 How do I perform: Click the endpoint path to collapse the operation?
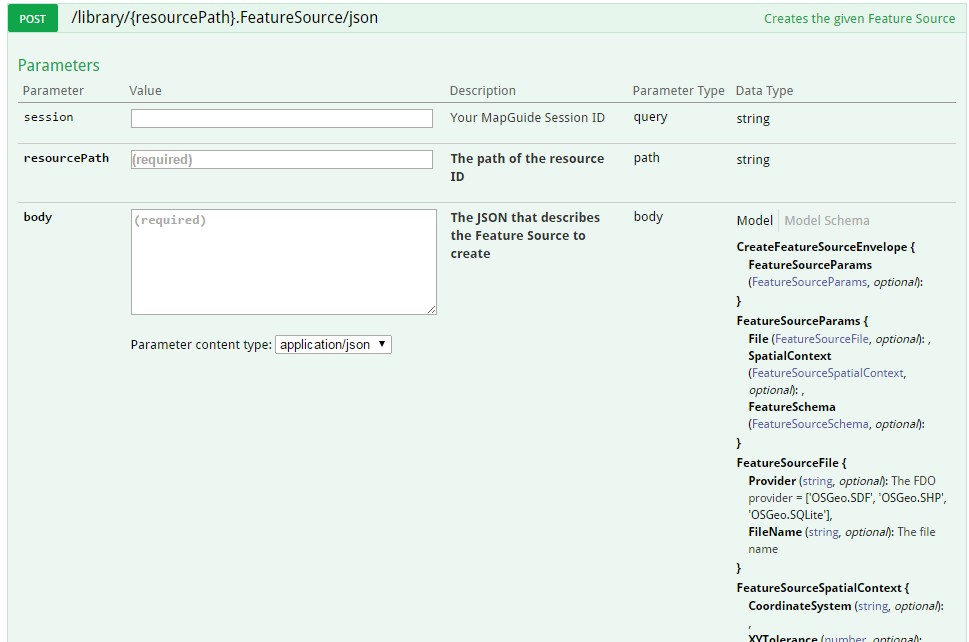[x=221, y=17]
